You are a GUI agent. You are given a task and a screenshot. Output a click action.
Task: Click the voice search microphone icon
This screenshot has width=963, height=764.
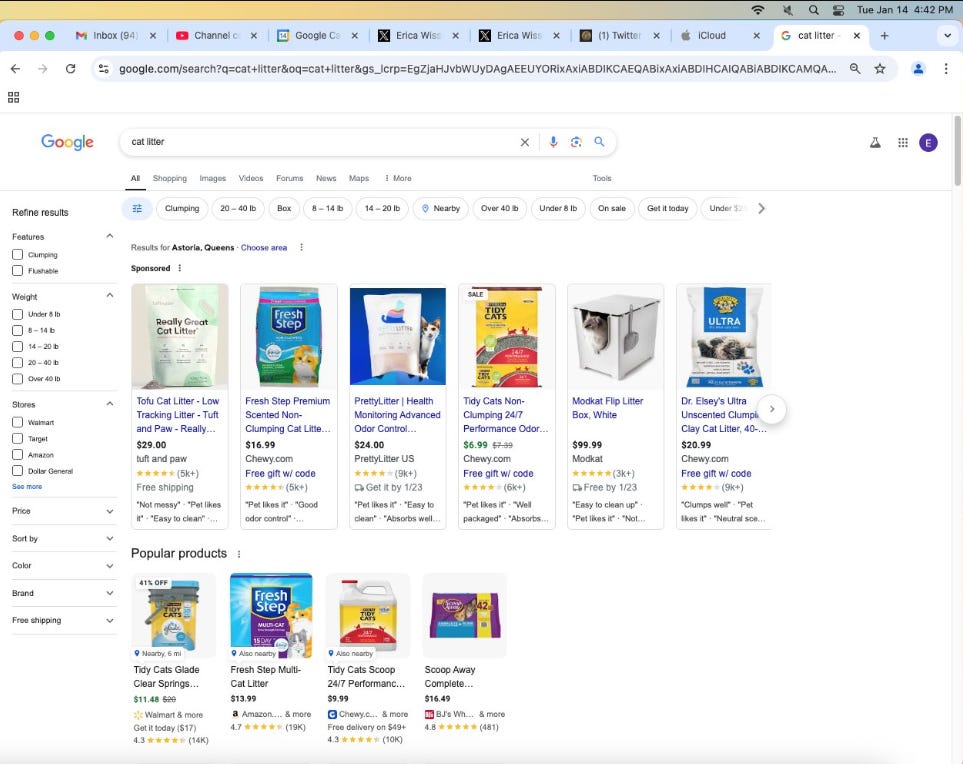click(553, 142)
